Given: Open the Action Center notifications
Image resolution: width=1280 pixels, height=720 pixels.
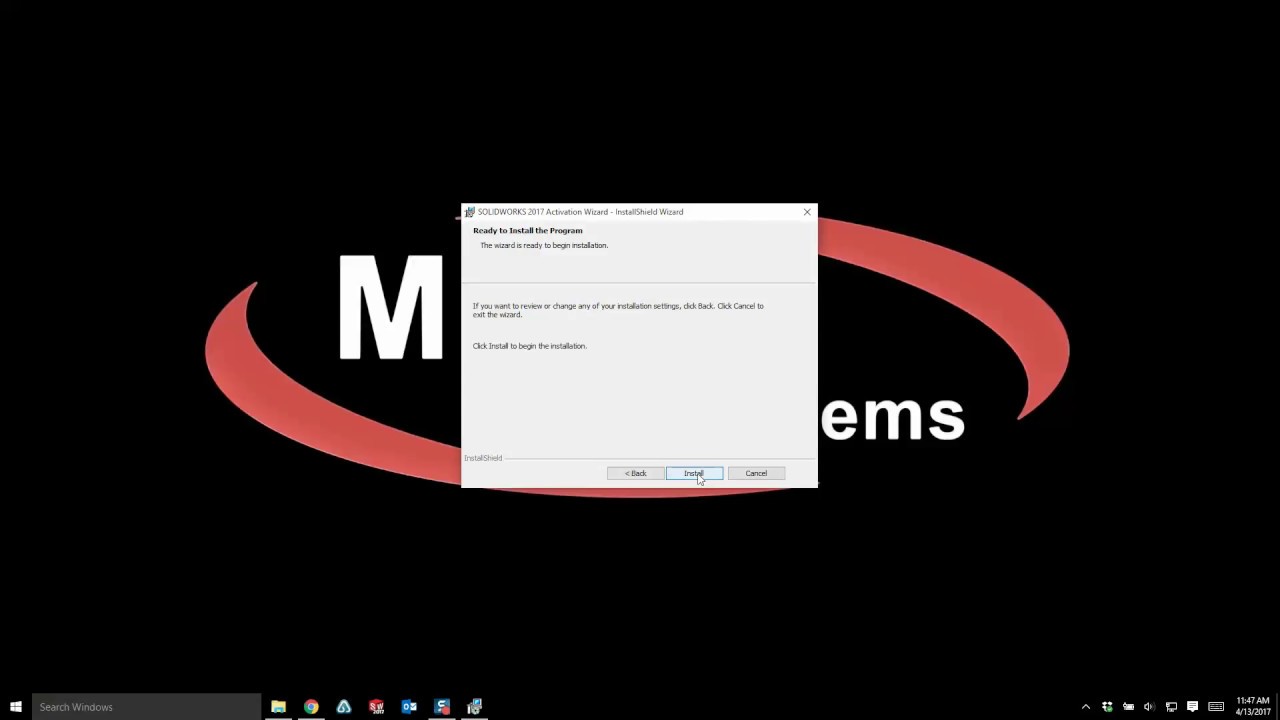Looking at the screenshot, I should coord(1192,707).
